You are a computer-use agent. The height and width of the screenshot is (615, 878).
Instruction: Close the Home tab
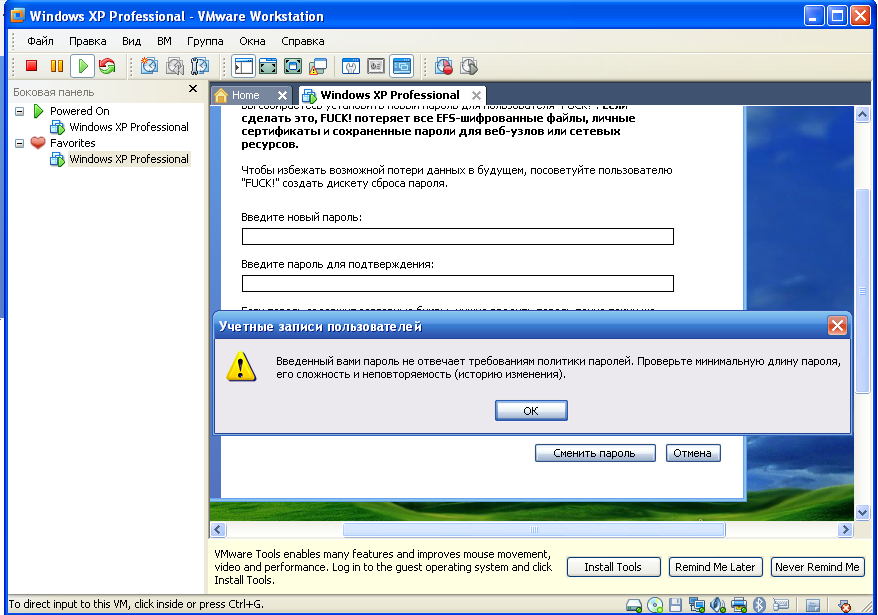pos(282,95)
